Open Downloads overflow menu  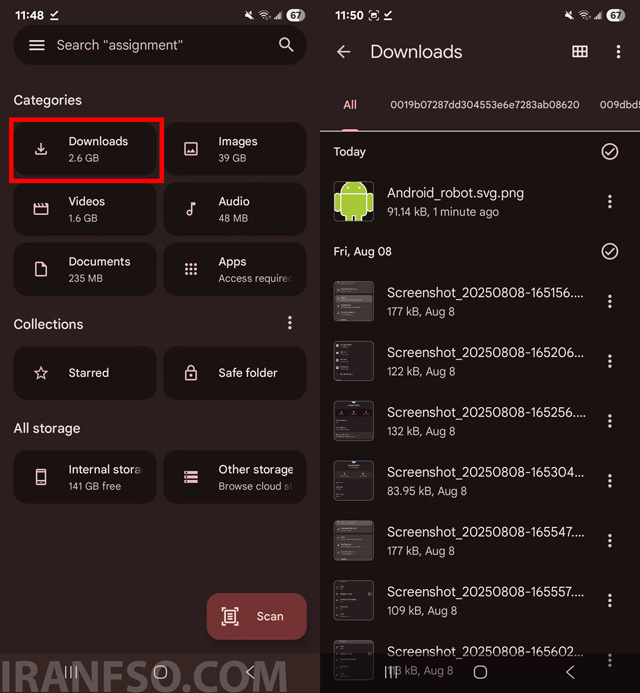click(x=618, y=52)
